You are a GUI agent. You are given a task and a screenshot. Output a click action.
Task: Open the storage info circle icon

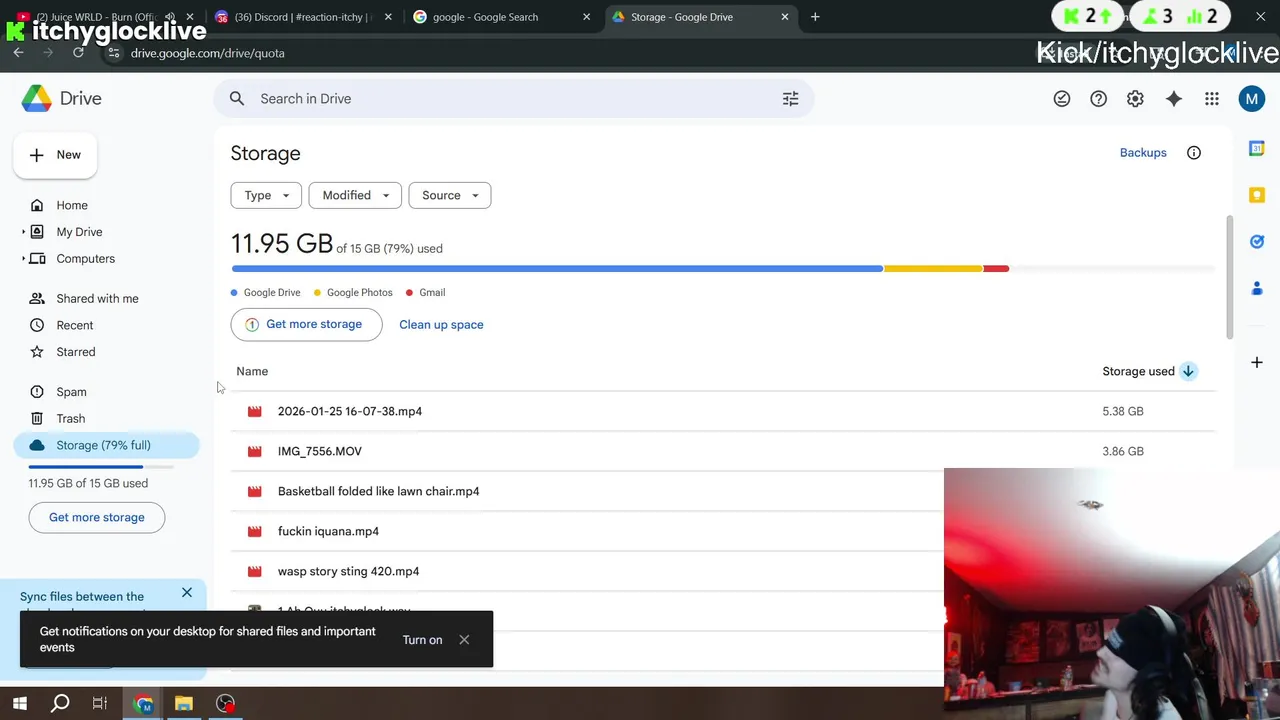tap(1194, 153)
